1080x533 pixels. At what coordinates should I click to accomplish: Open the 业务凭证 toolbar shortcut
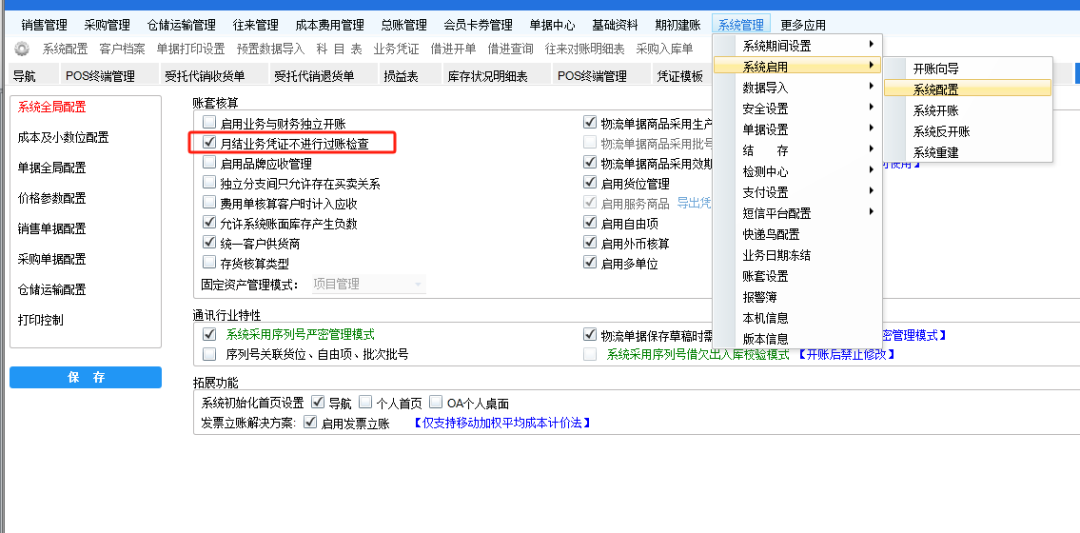(396, 48)
